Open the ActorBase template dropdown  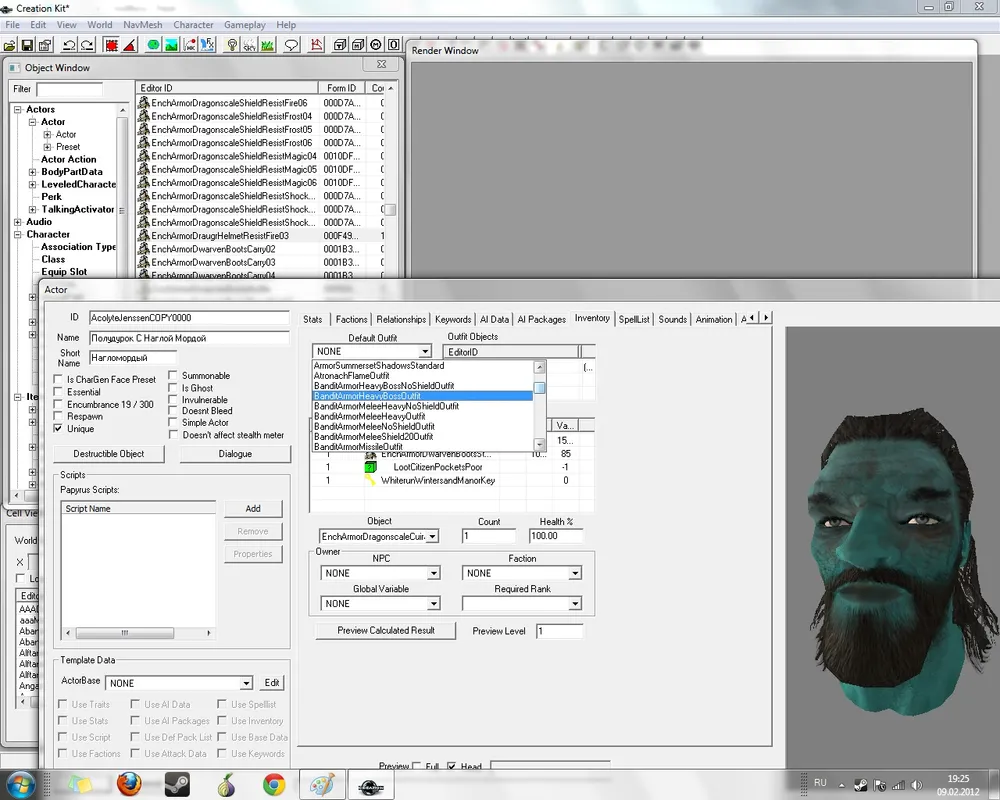coord(246,684)
